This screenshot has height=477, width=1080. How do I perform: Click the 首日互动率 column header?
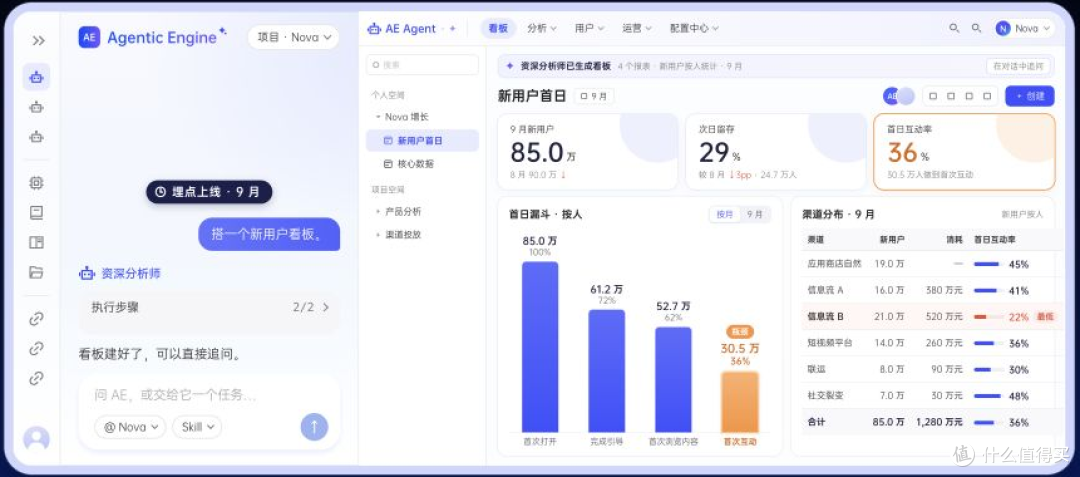995,240
